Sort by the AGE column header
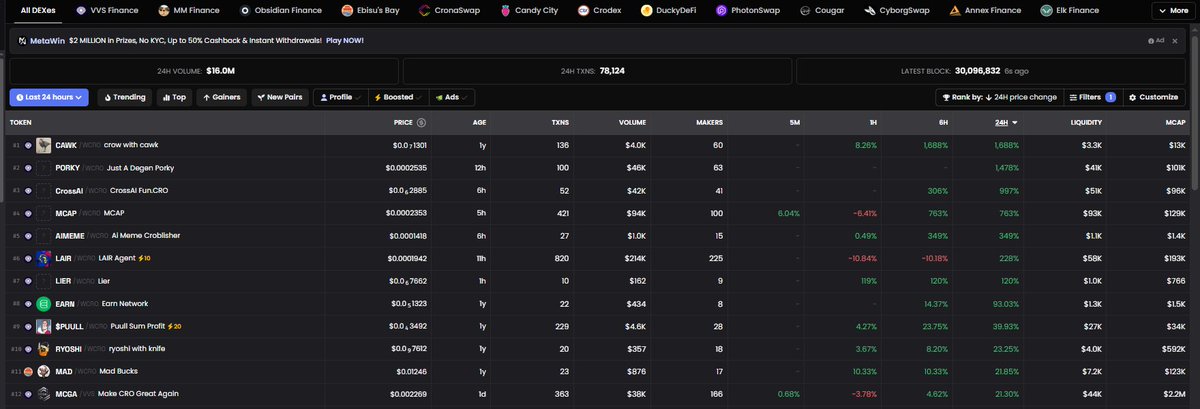The height and width of the screenshot is (409, 1200). [x=479, y=122]
